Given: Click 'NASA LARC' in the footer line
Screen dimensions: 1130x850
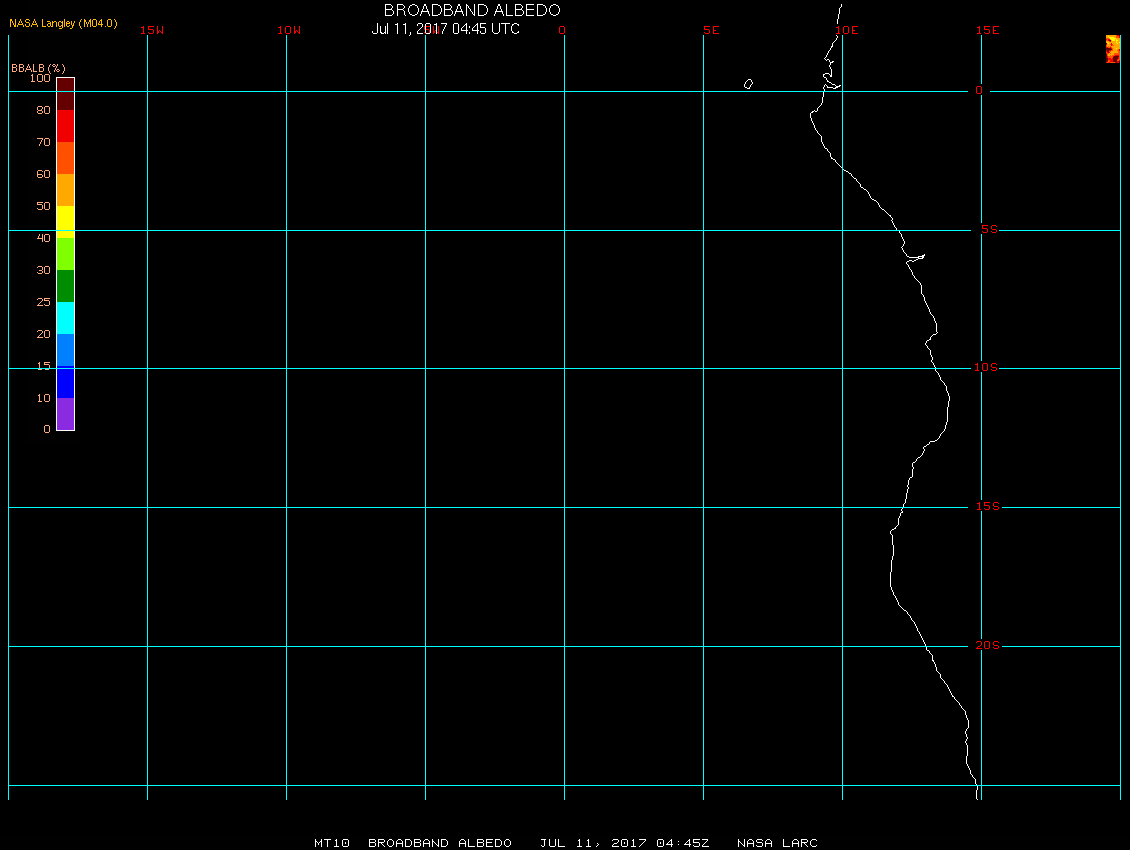Looking at the screenshot, I should click(777, 842).
